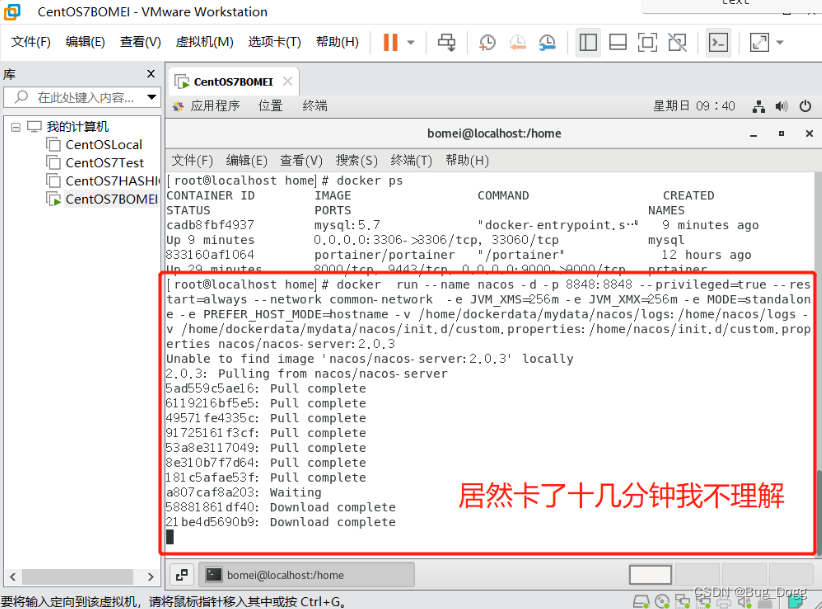Click the library horizontal scrollbar thumb
822x609 pixels.
77,577
